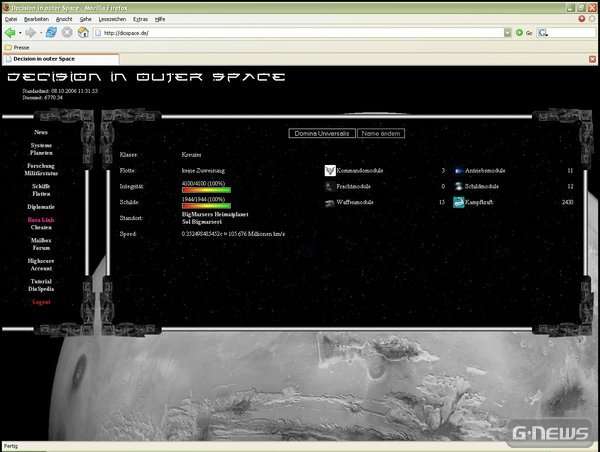
Task: Open Flotten in the sidebar
Action: [41, 194]
